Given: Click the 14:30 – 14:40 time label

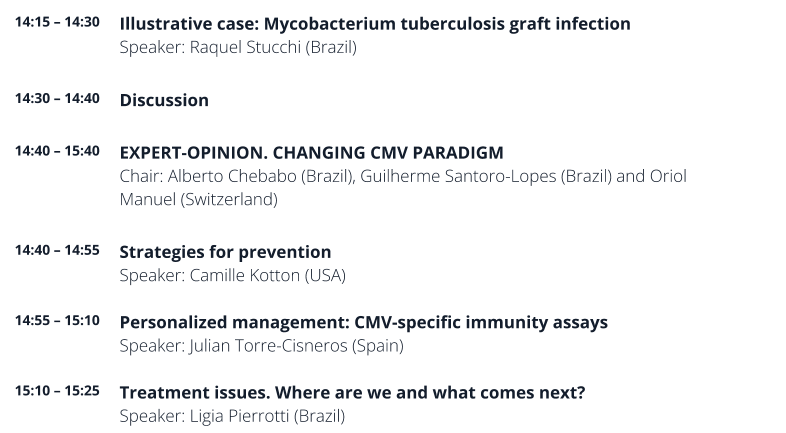Looking at the screenshot, I should click(x=57, y=99).
